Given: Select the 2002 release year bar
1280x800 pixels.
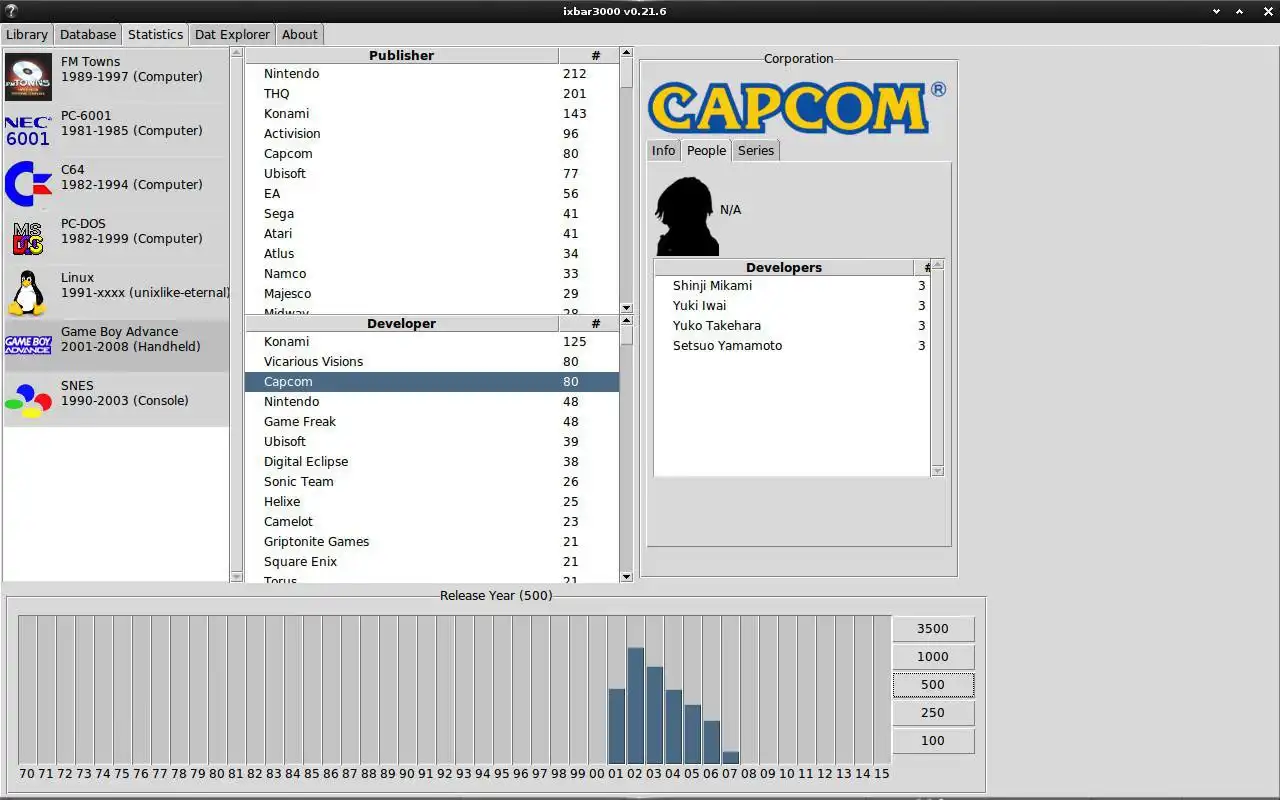Looking at the screenshot, I should pos(636,706).
